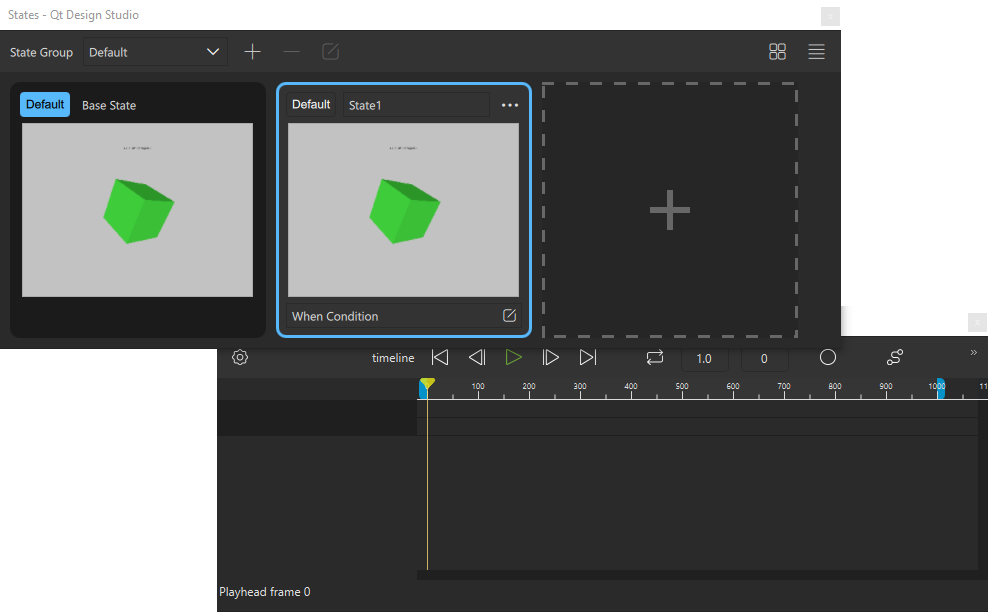Expand the overflow chevrons in the timeline toolbar
Viewport: 988px width, 612px height.
pos(974,352)
